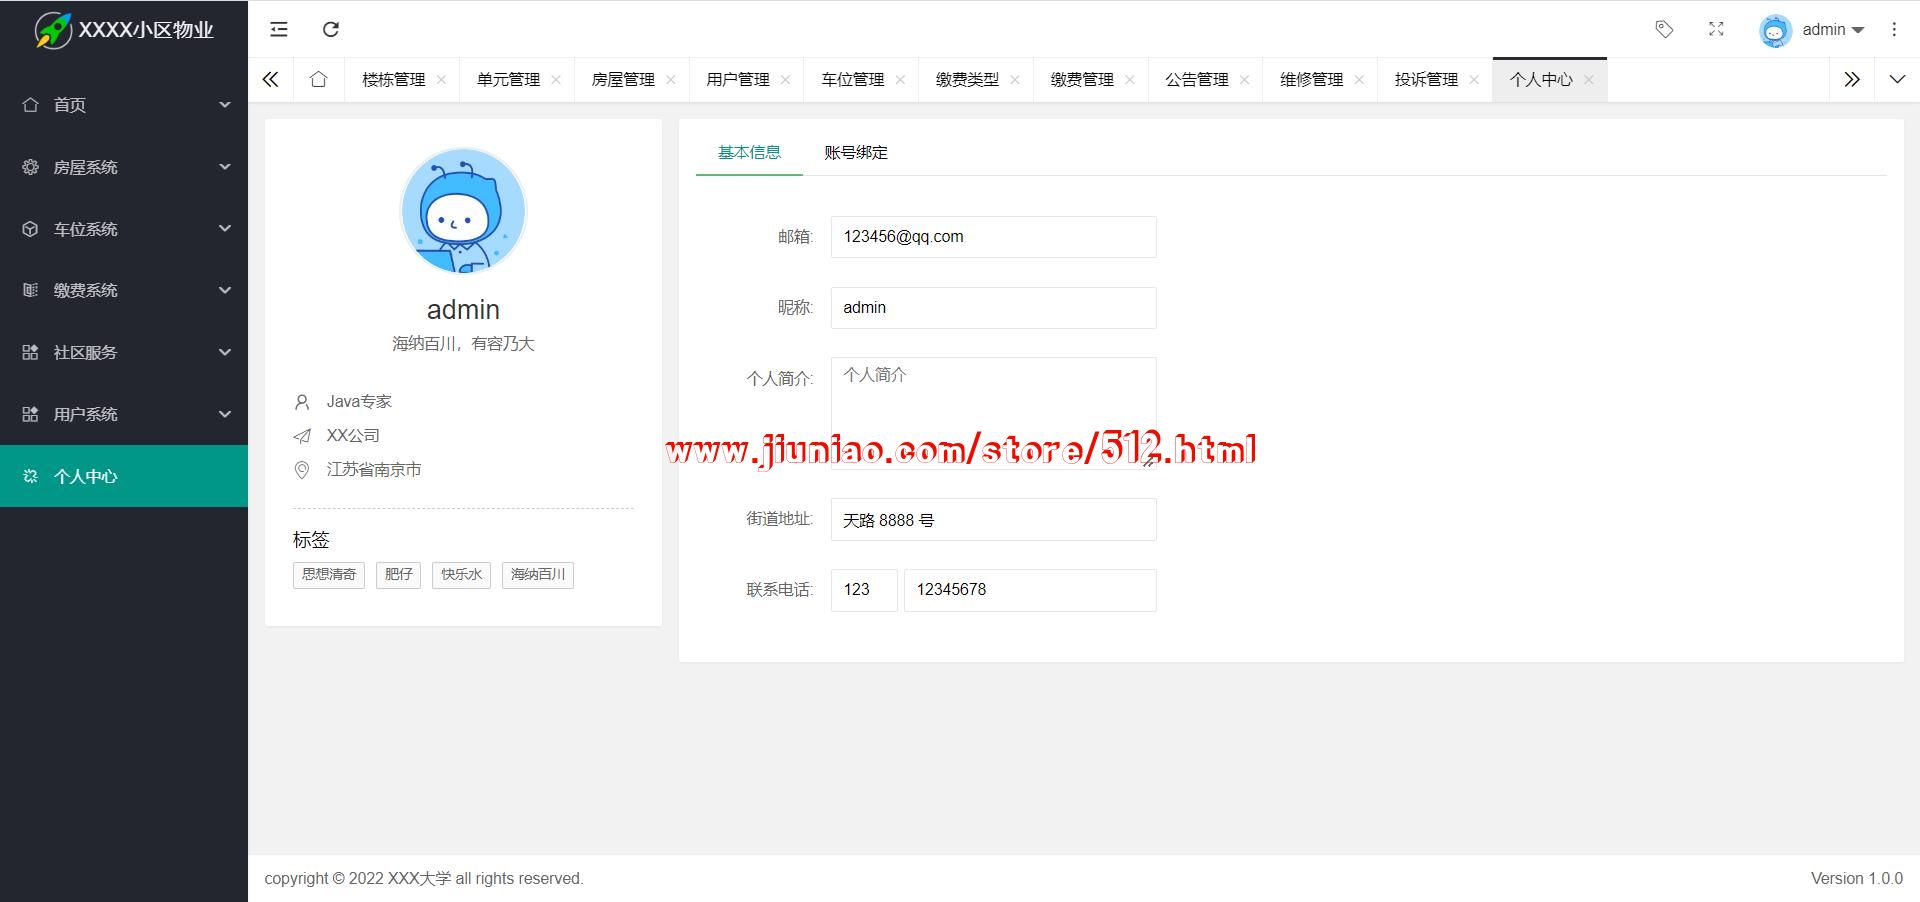
Task: Click the admin name under avatar
Action: point(463,310)
